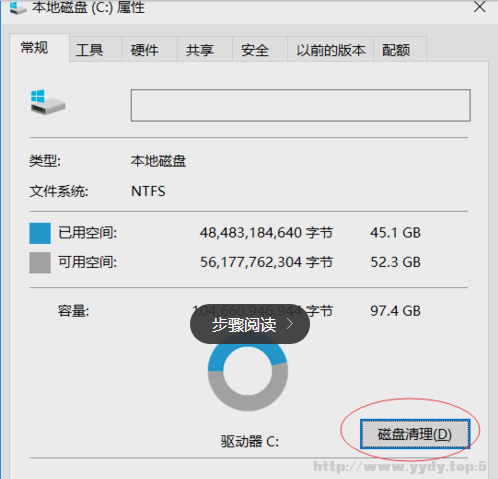Viewport: 498px width, 479px height.
Task: Click the Windows drive icon beside name field
Action: coord(48,102)
